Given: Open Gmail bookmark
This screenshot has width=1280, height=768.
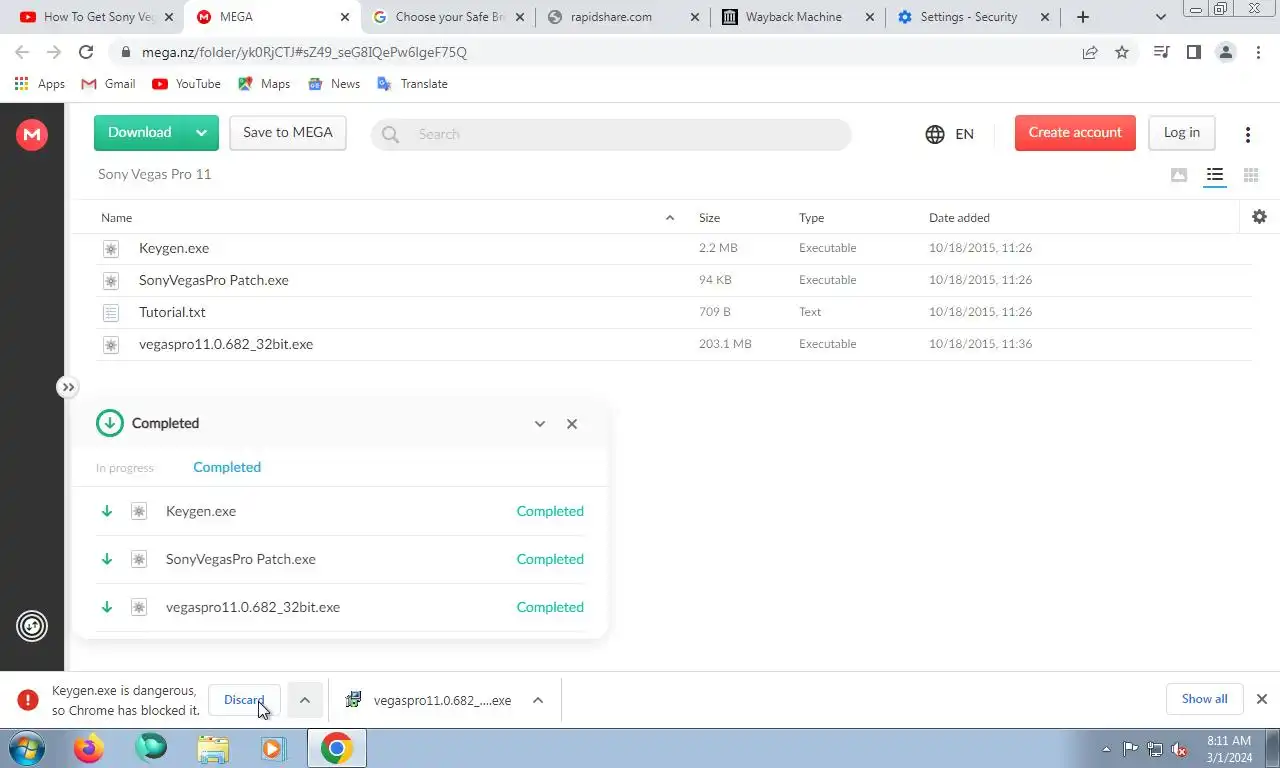Looking at the screenshot, I should [108, 84].
